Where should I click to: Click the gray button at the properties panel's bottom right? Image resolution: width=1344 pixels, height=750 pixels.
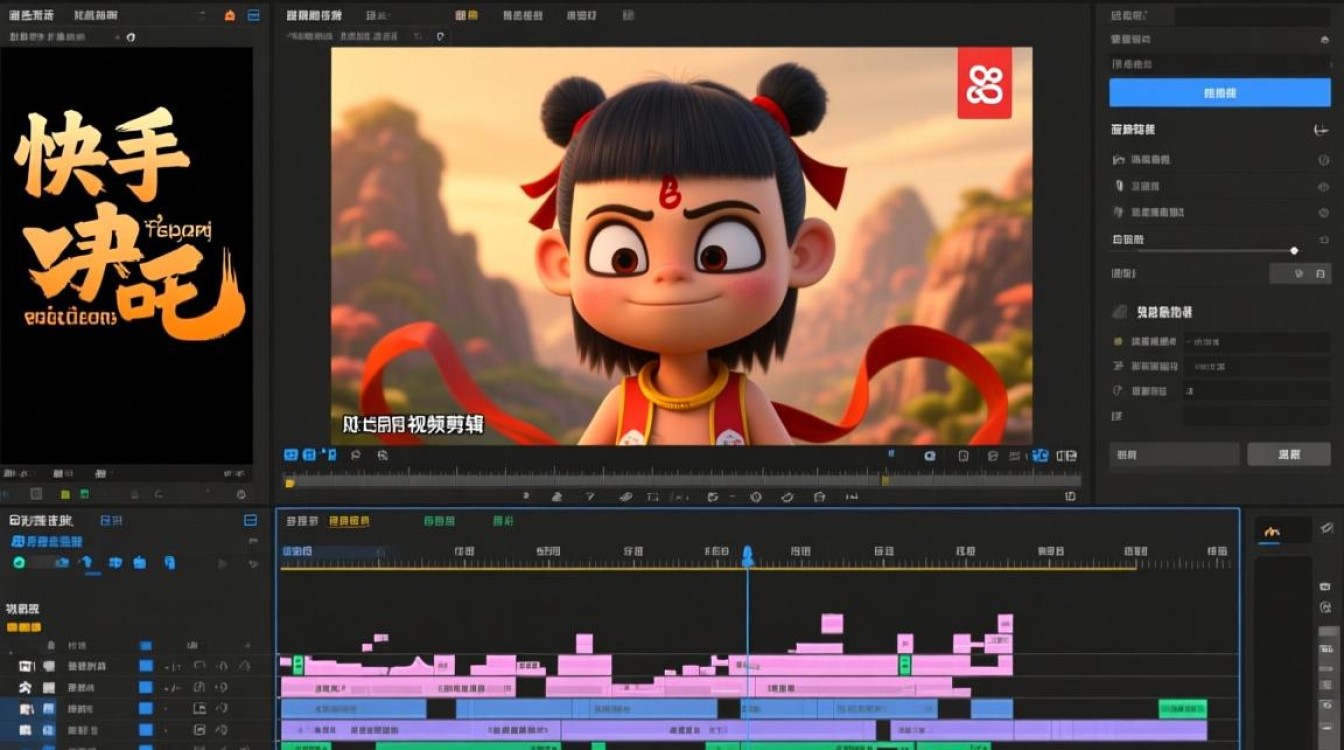(1288, 455)
